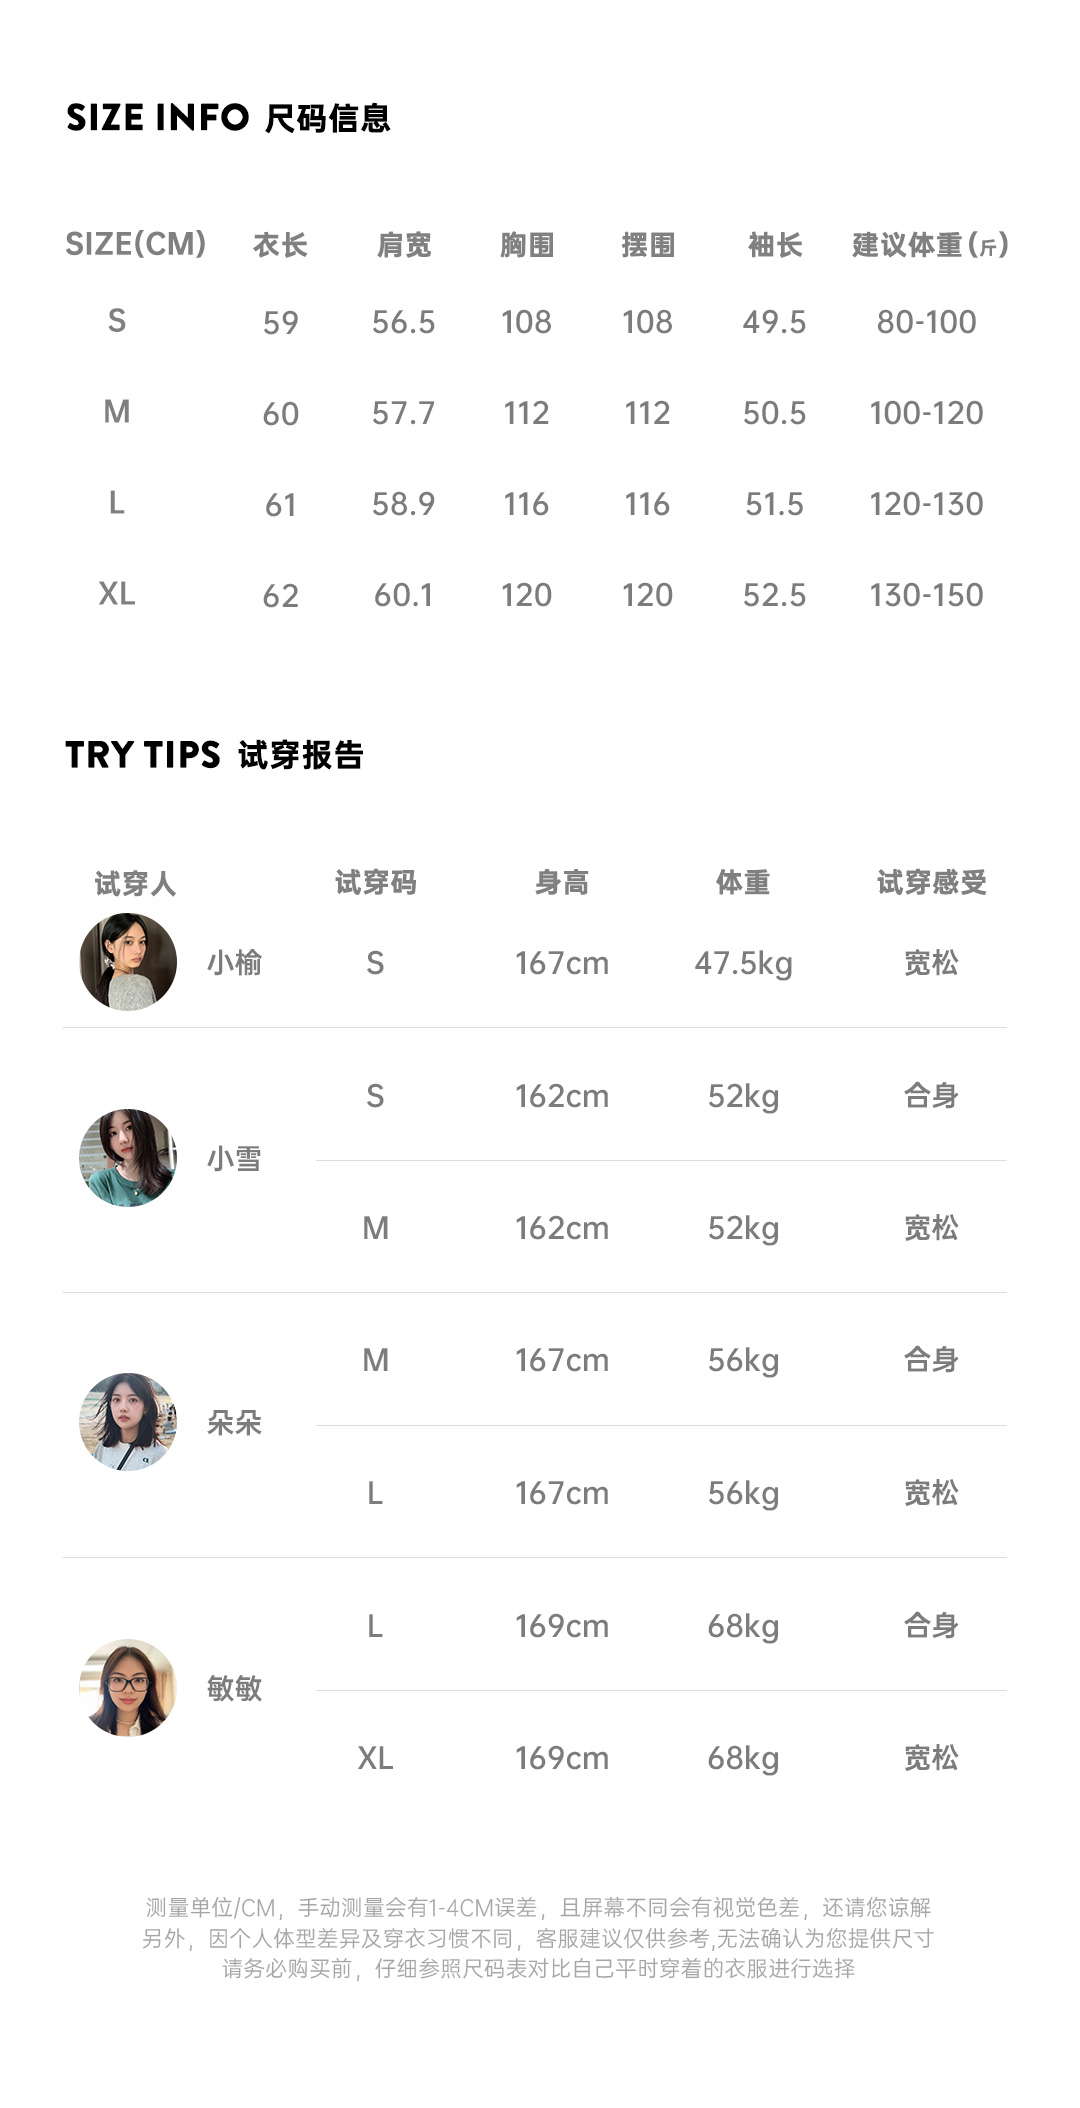This screenshot has height=2108, width=1080.
Task: Click the 47.5kg weight entry
Action: (743, 963)
